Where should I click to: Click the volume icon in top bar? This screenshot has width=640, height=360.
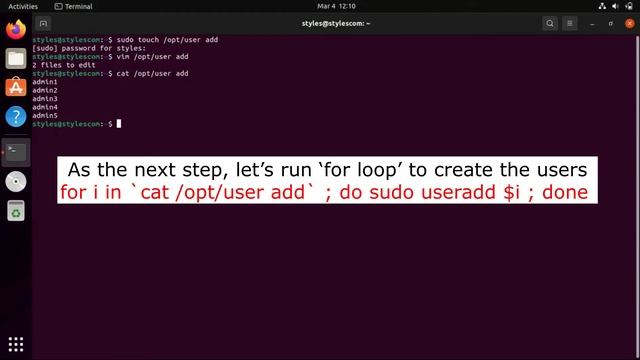pyautogui.click(x=616, y=6)
